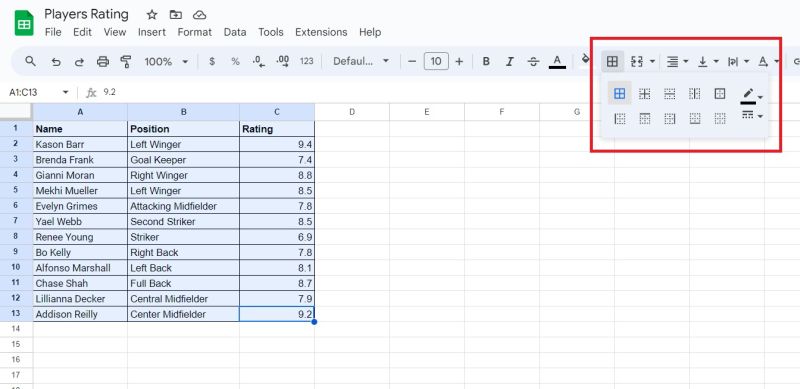Apply all borders in the borders panel
800x389 pixels.
(619, 93)
